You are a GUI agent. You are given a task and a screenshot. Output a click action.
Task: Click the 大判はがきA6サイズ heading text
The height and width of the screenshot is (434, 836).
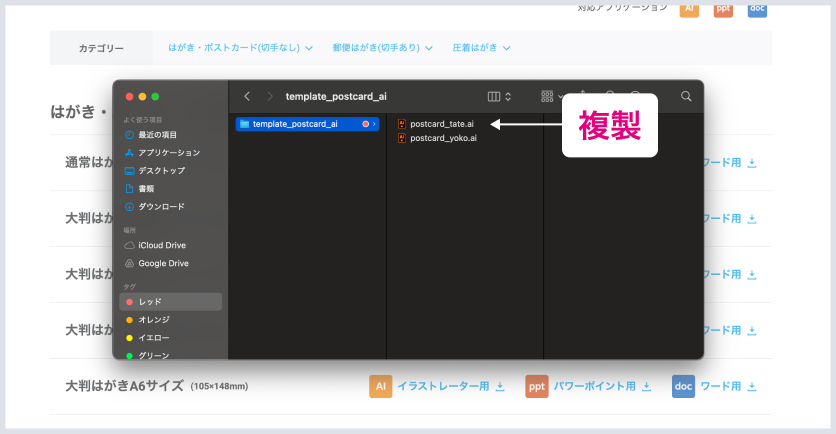click(x=124, y=386)
